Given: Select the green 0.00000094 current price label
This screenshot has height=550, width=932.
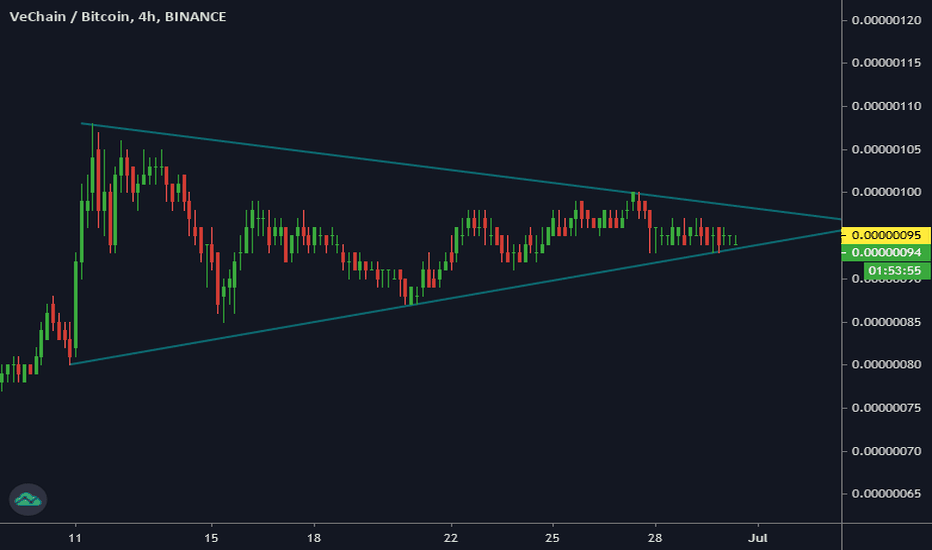Looking at the screenshot, I should [886, 253].
